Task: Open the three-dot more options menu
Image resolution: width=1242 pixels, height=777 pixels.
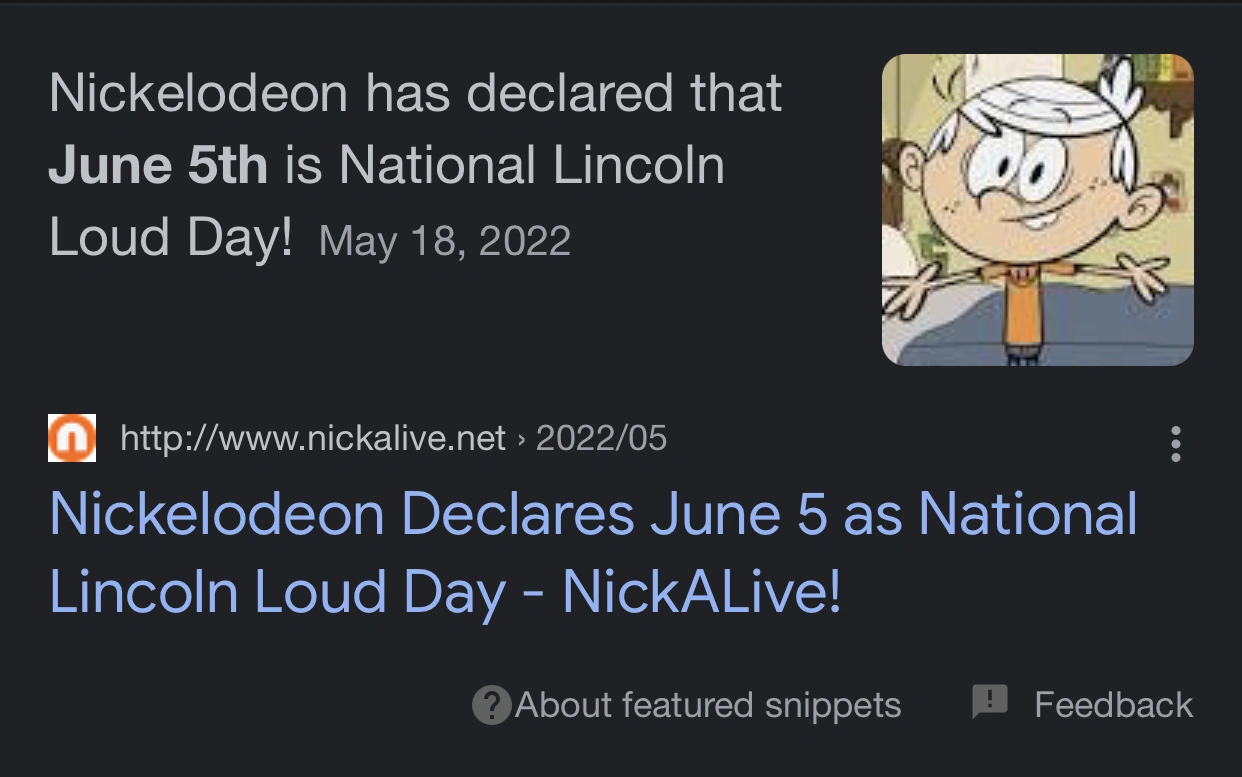Action: 1175,443
